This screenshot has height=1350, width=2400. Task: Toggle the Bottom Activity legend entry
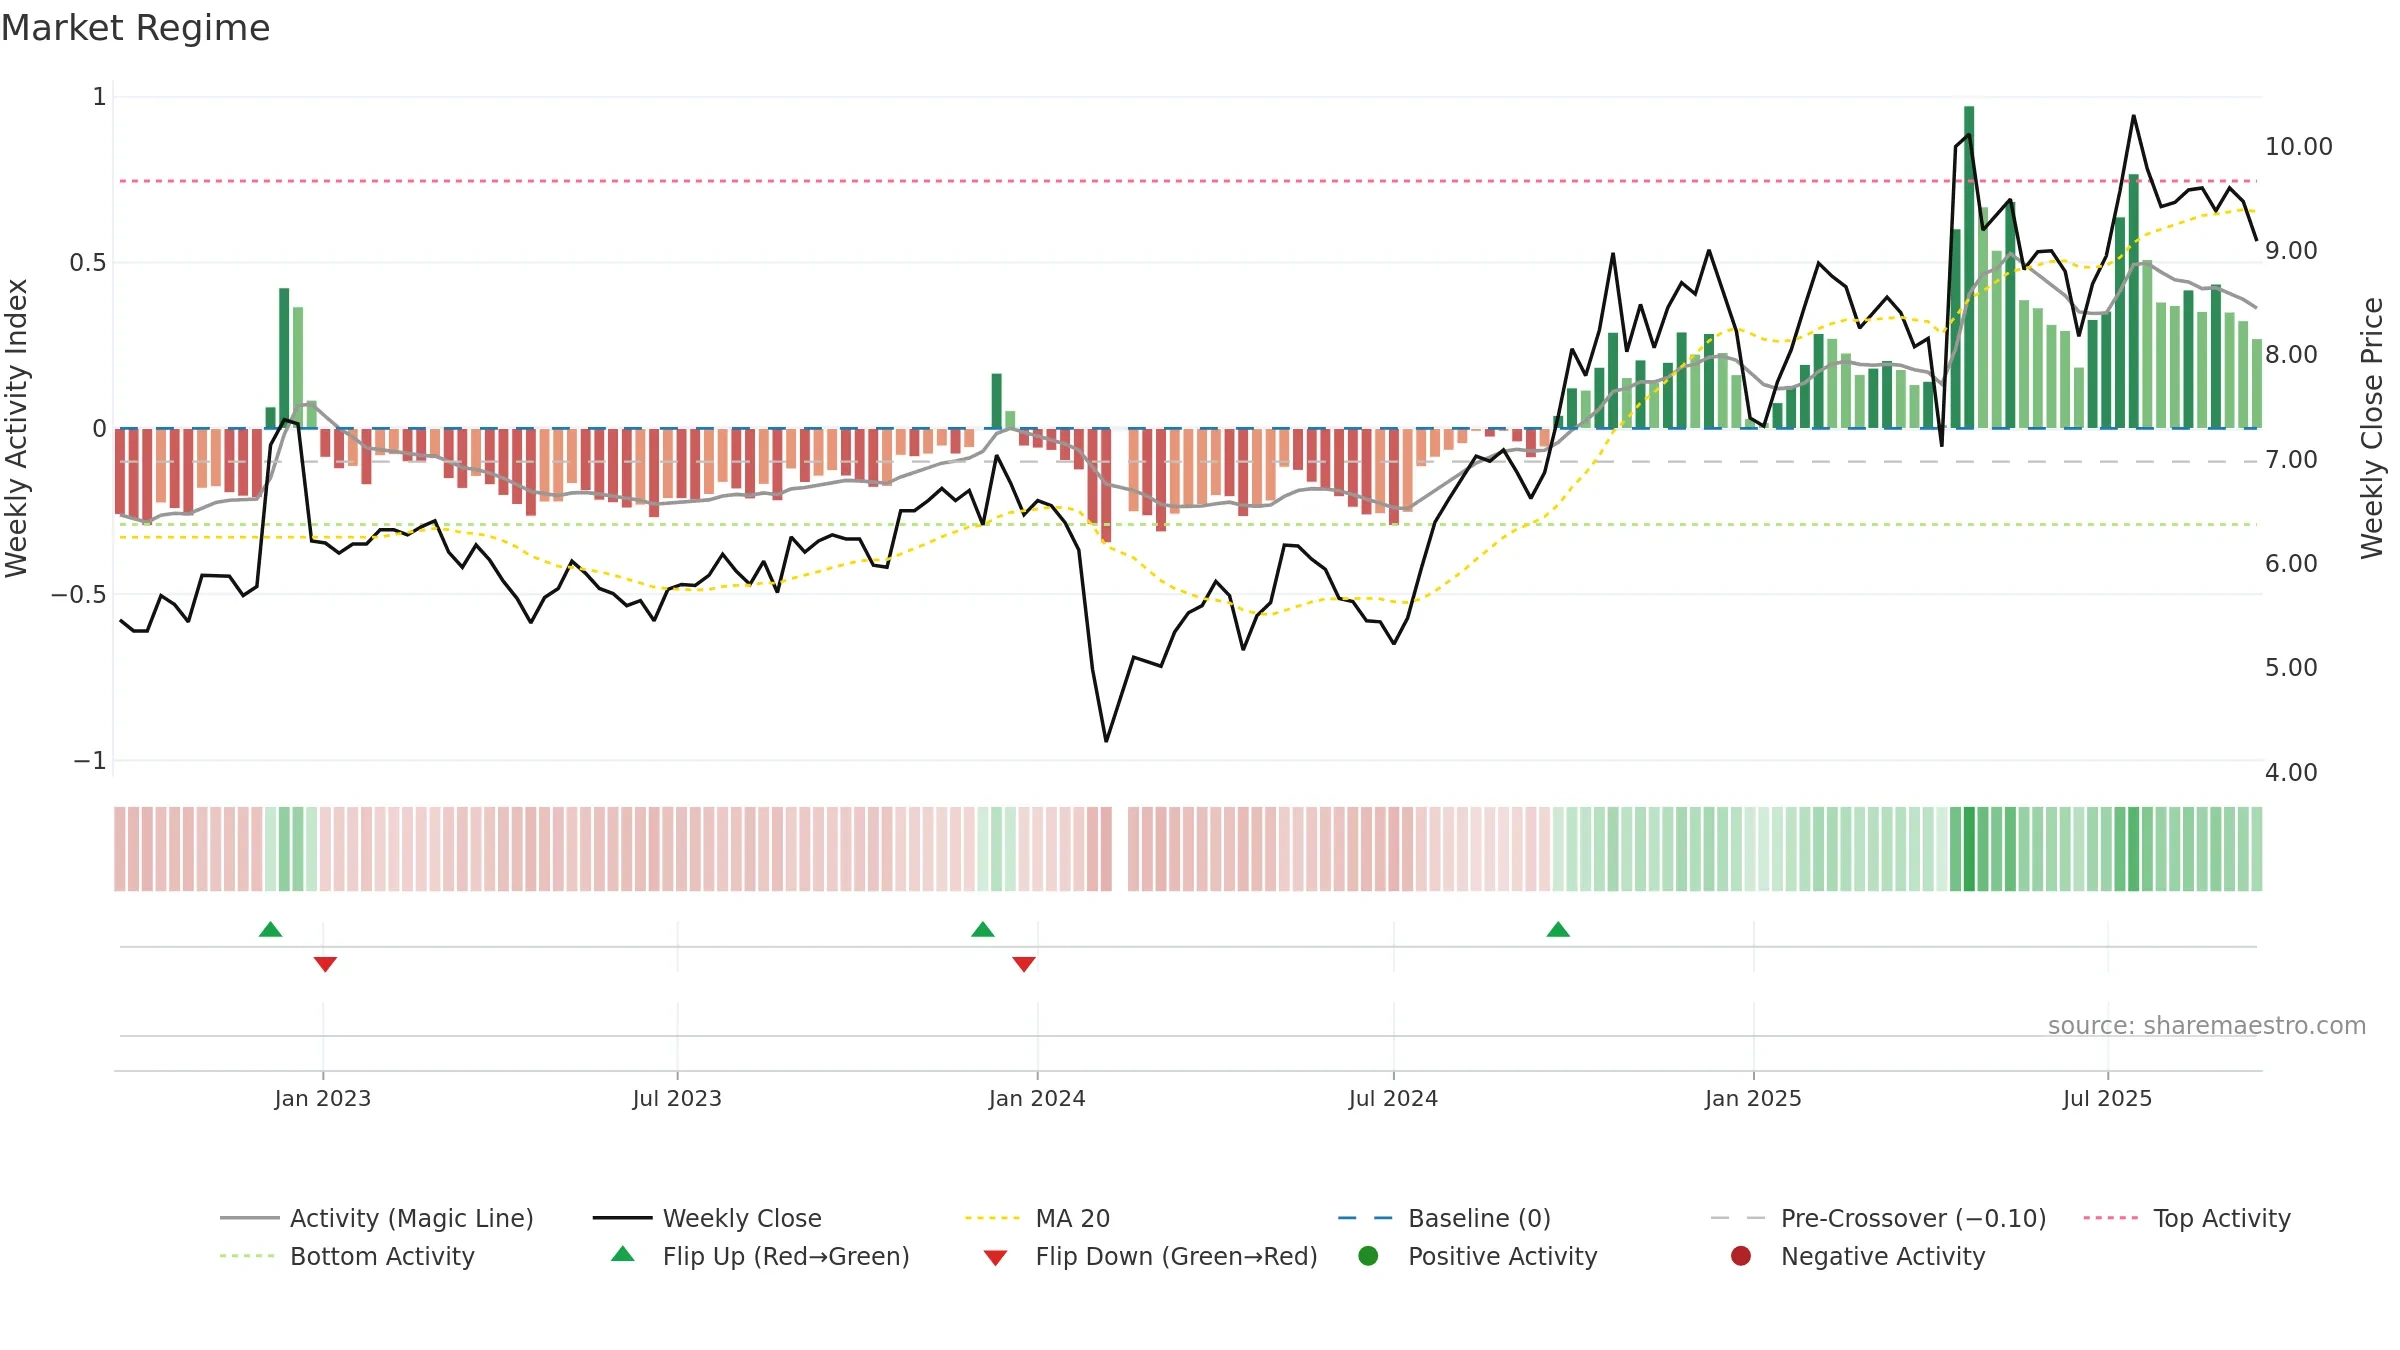[347, 1256]
